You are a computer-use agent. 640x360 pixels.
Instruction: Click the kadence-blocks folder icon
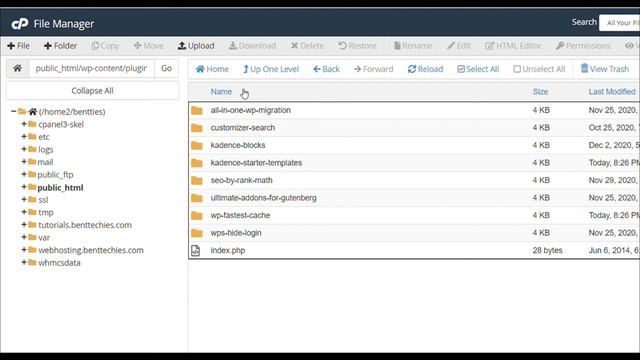[197, 145]
